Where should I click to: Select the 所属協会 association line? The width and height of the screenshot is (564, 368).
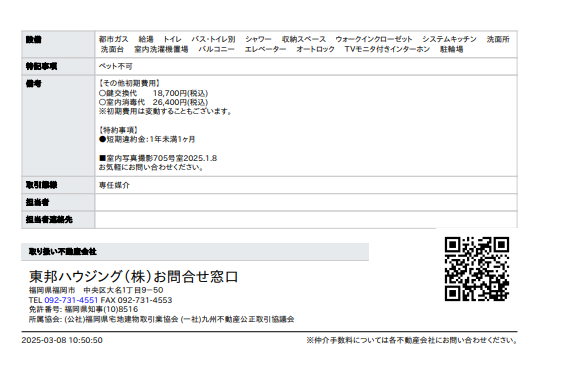click(162, 319)
